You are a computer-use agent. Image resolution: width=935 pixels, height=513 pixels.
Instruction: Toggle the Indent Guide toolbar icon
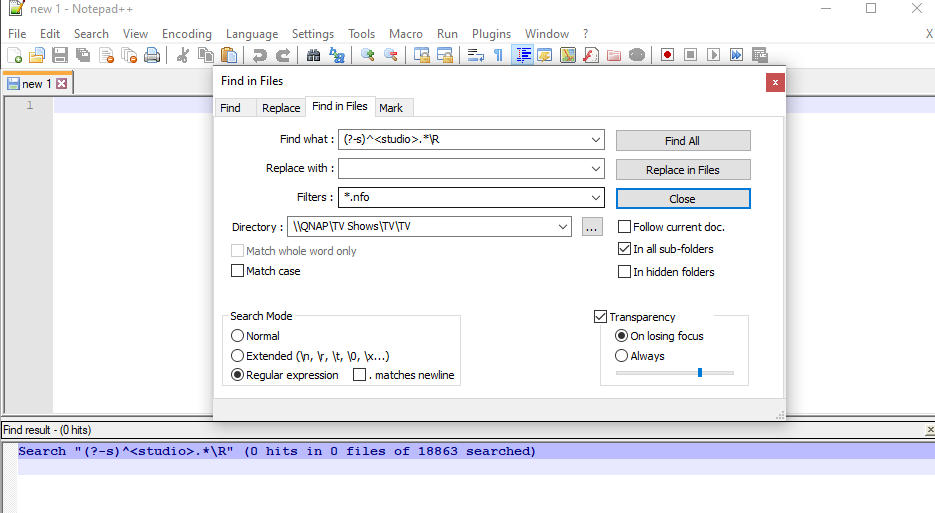[x=522, y=55]
